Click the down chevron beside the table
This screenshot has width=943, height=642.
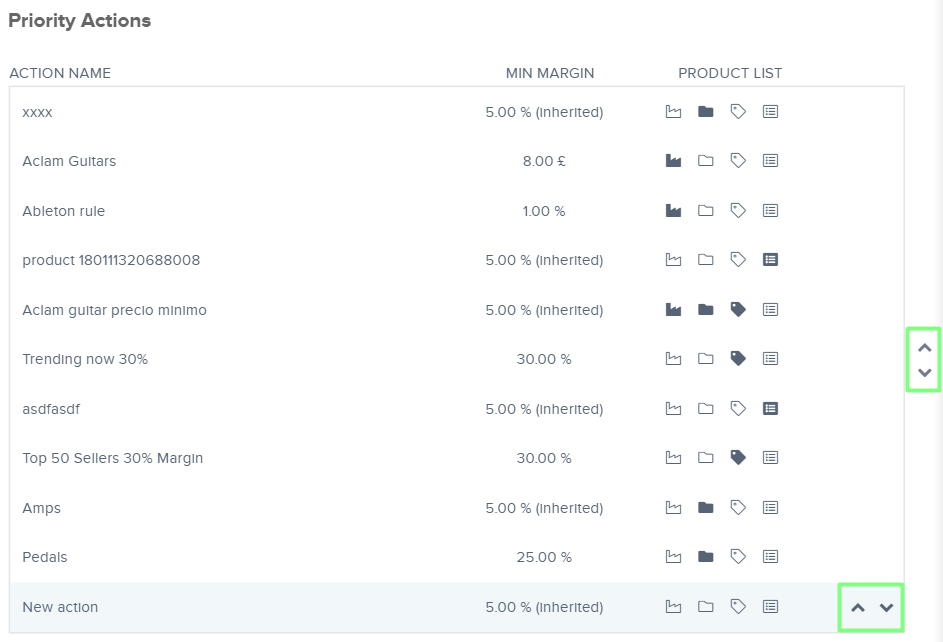coord(924,373)
